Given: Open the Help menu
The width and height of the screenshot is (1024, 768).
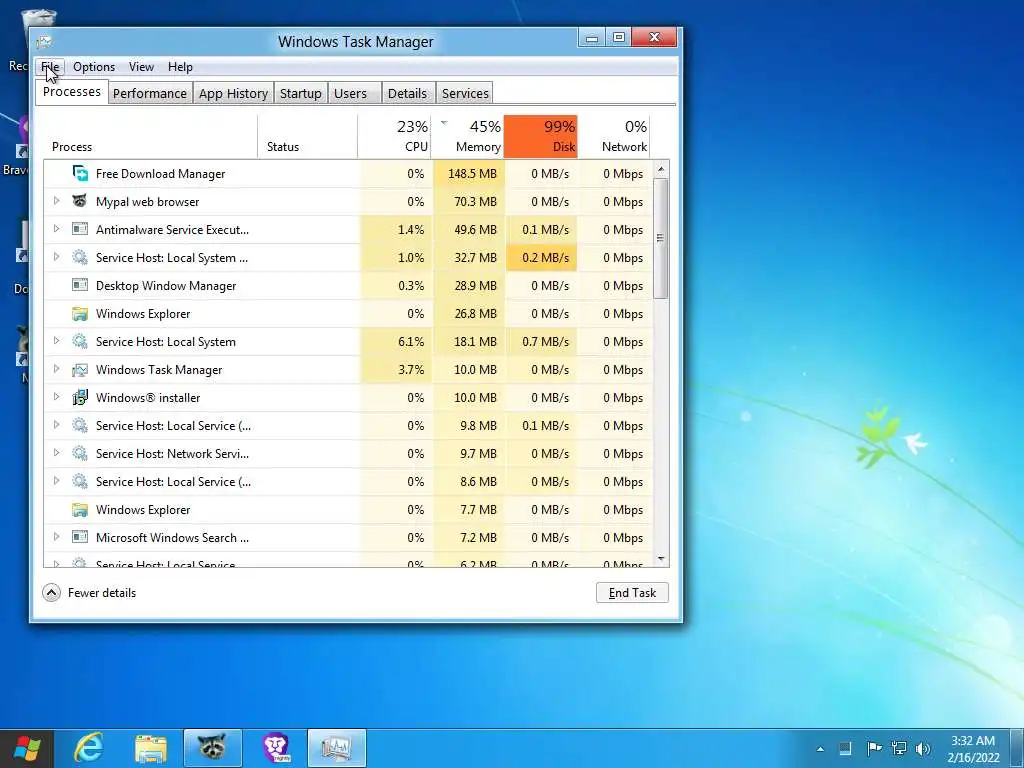Looking at the screenshot, I should pos(180,67).
